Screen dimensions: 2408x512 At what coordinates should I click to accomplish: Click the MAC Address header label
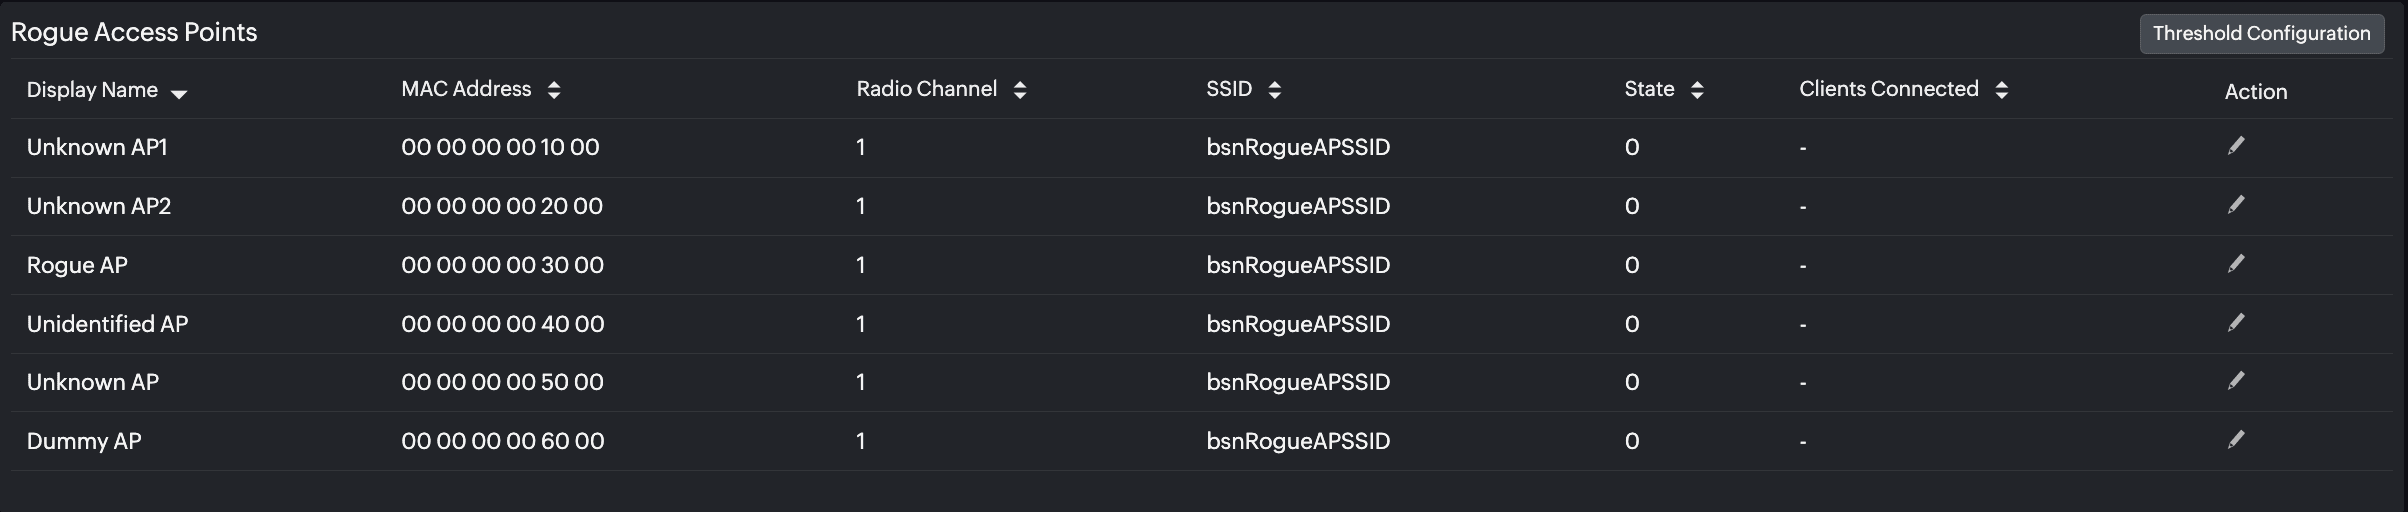click(x=466, y=89)
